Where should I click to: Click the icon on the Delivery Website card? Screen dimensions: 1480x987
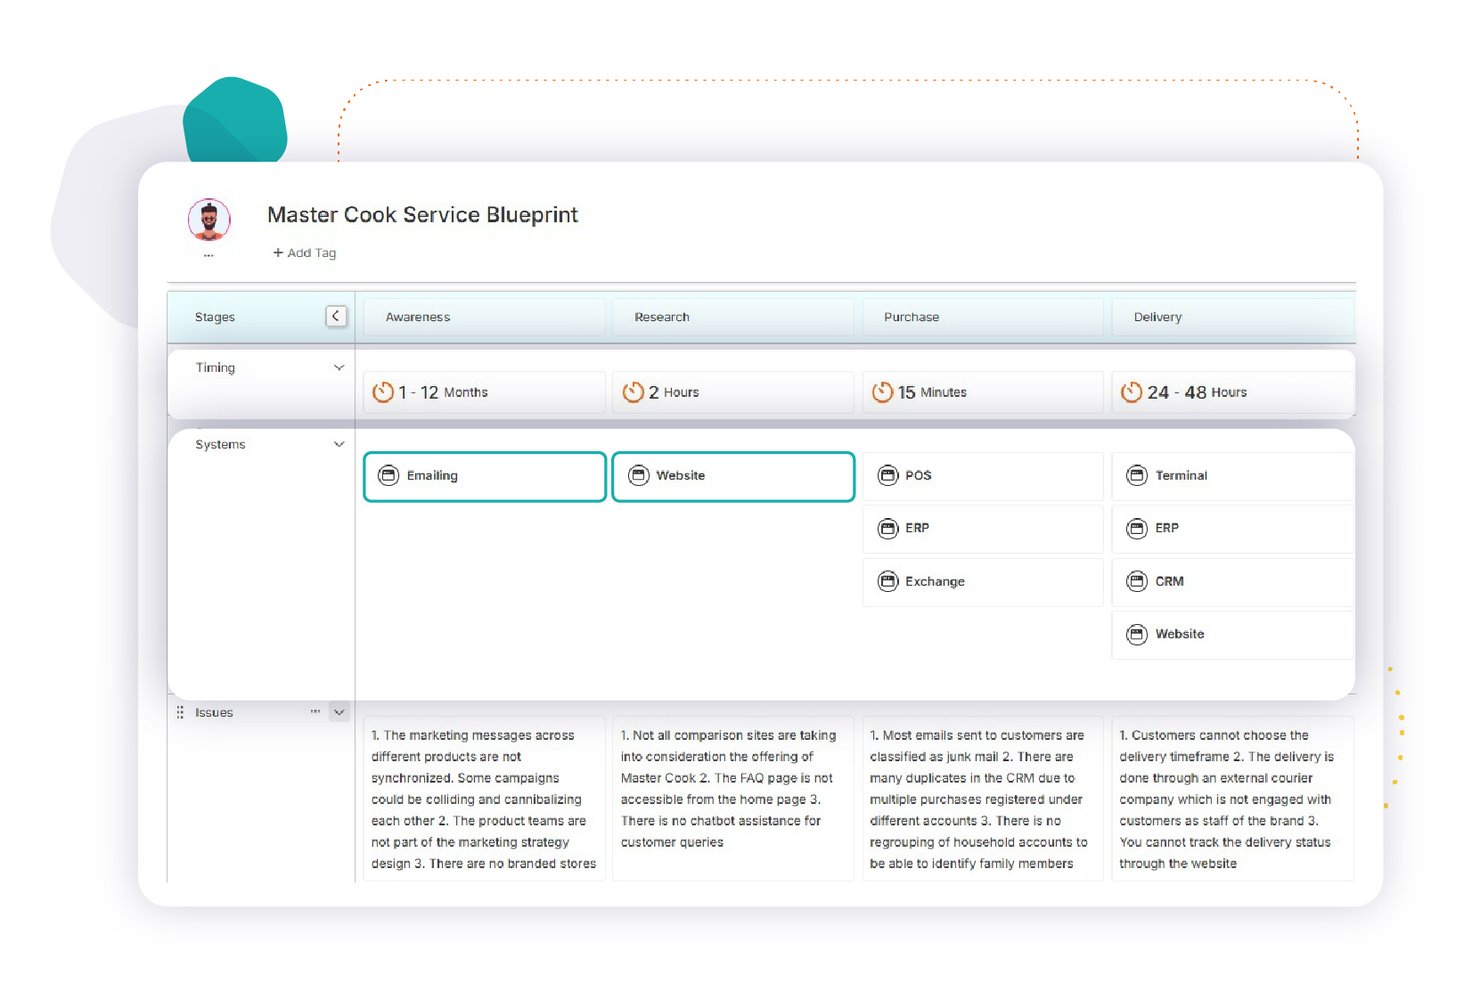1137,634
